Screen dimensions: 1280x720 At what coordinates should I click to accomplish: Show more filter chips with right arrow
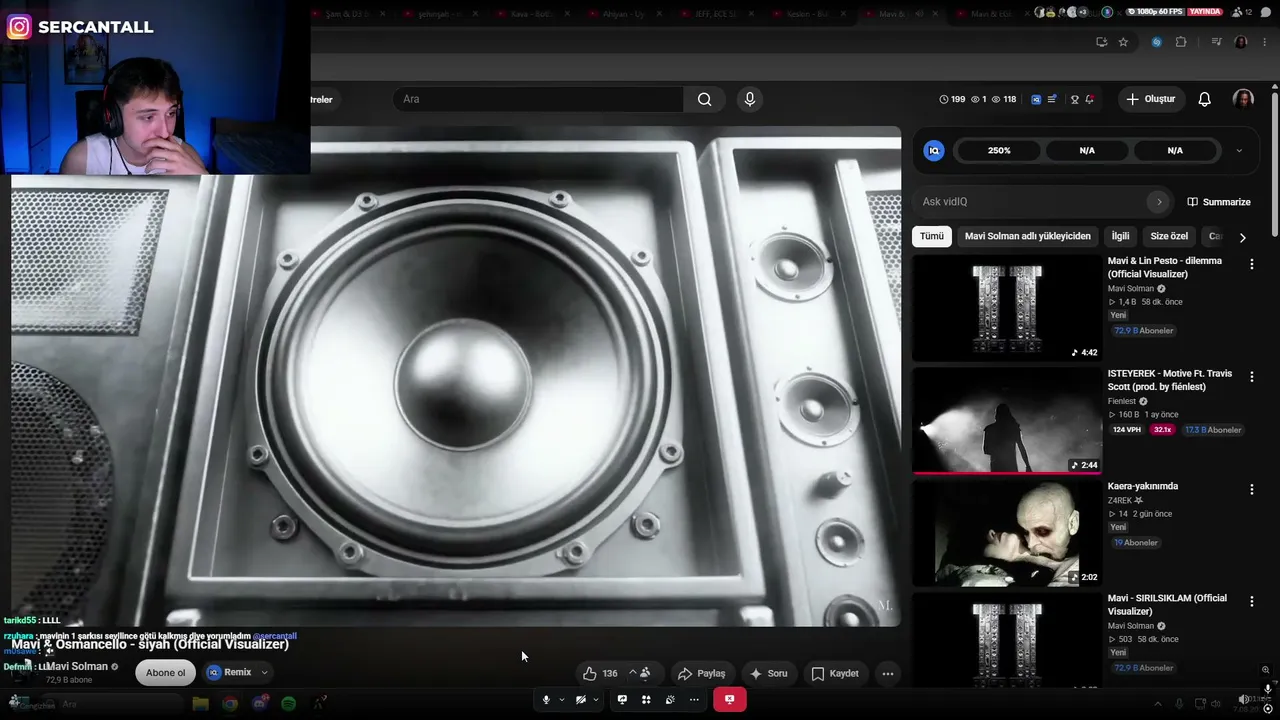click(x=1242, y=237)
